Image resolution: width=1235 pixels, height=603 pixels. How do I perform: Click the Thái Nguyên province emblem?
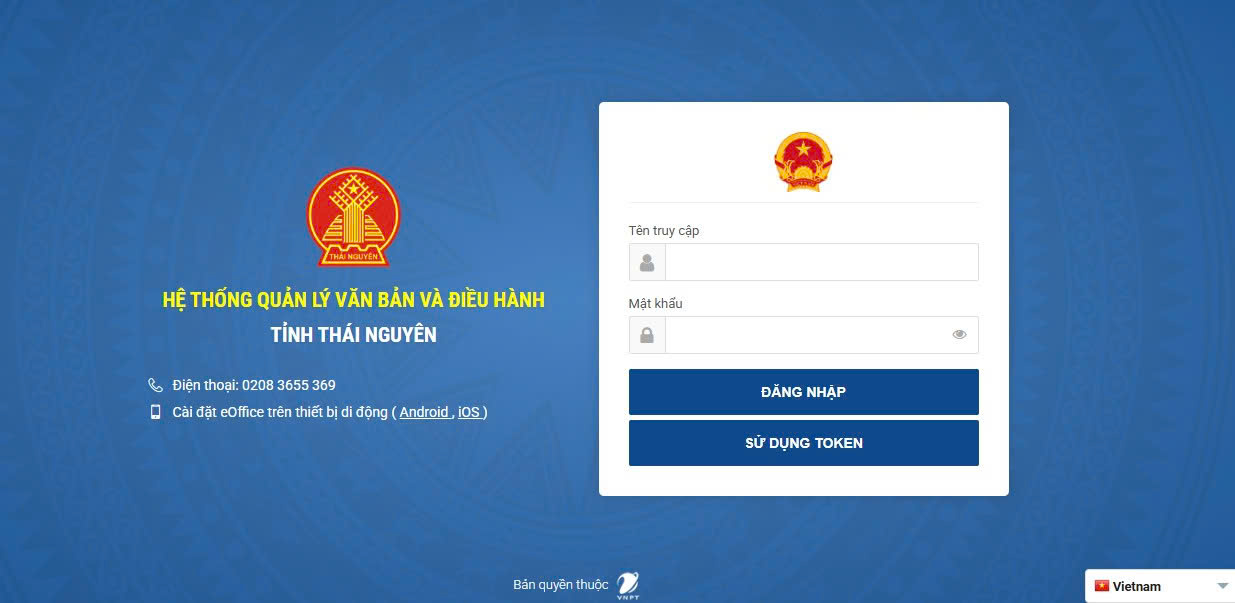(x=353, y=217)
